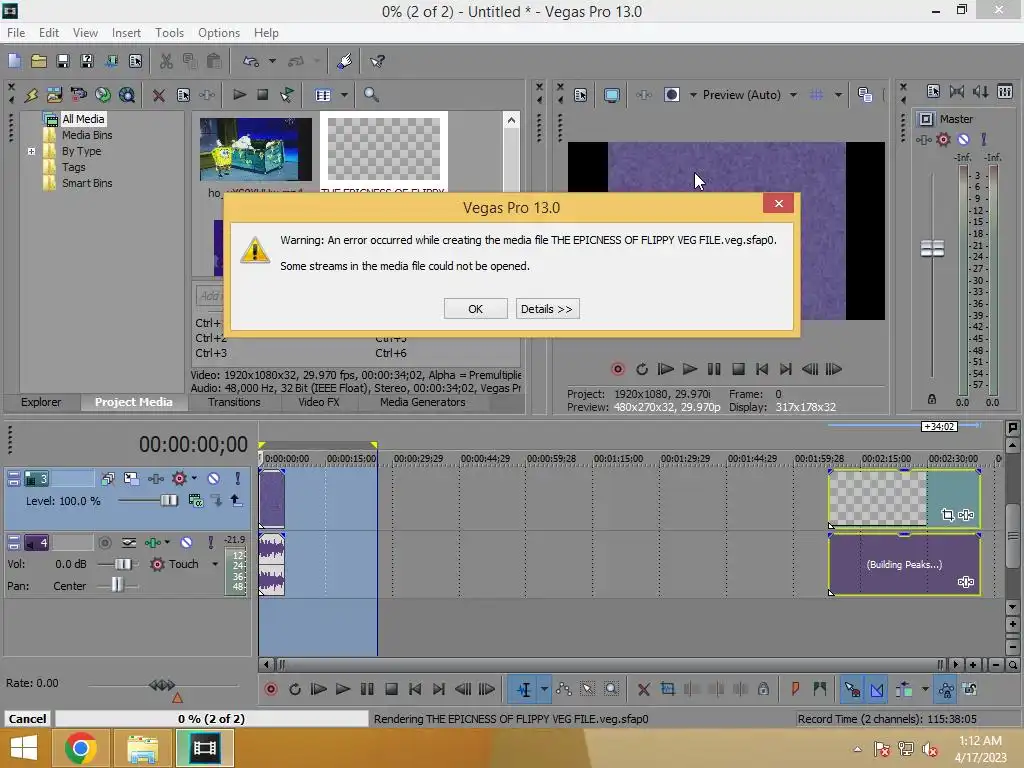Mute video track 3
This screenshot has width=1024, height=768.
214,479
